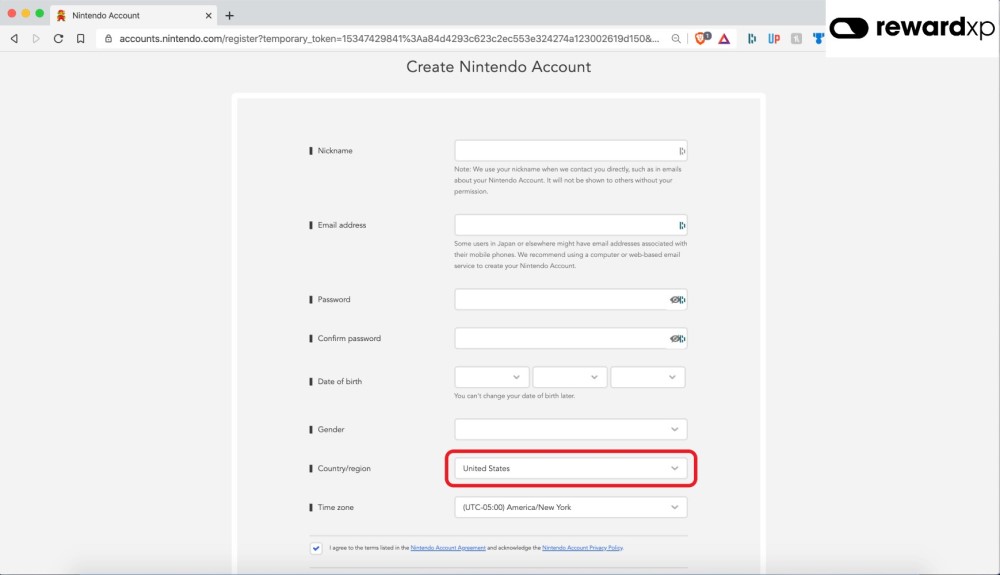1000x575 pixels.
Task: Expand the Country/region dropdown showing United States
Action: 570,468
